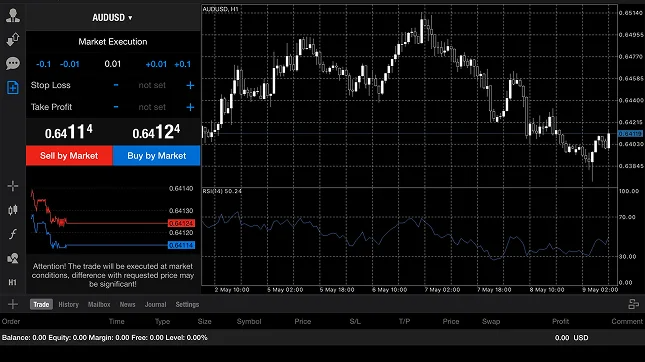Image resolution: width=645 pixels, height=362 pixels.
Task: Sort by the Profit column header
Action: point(560,321)
